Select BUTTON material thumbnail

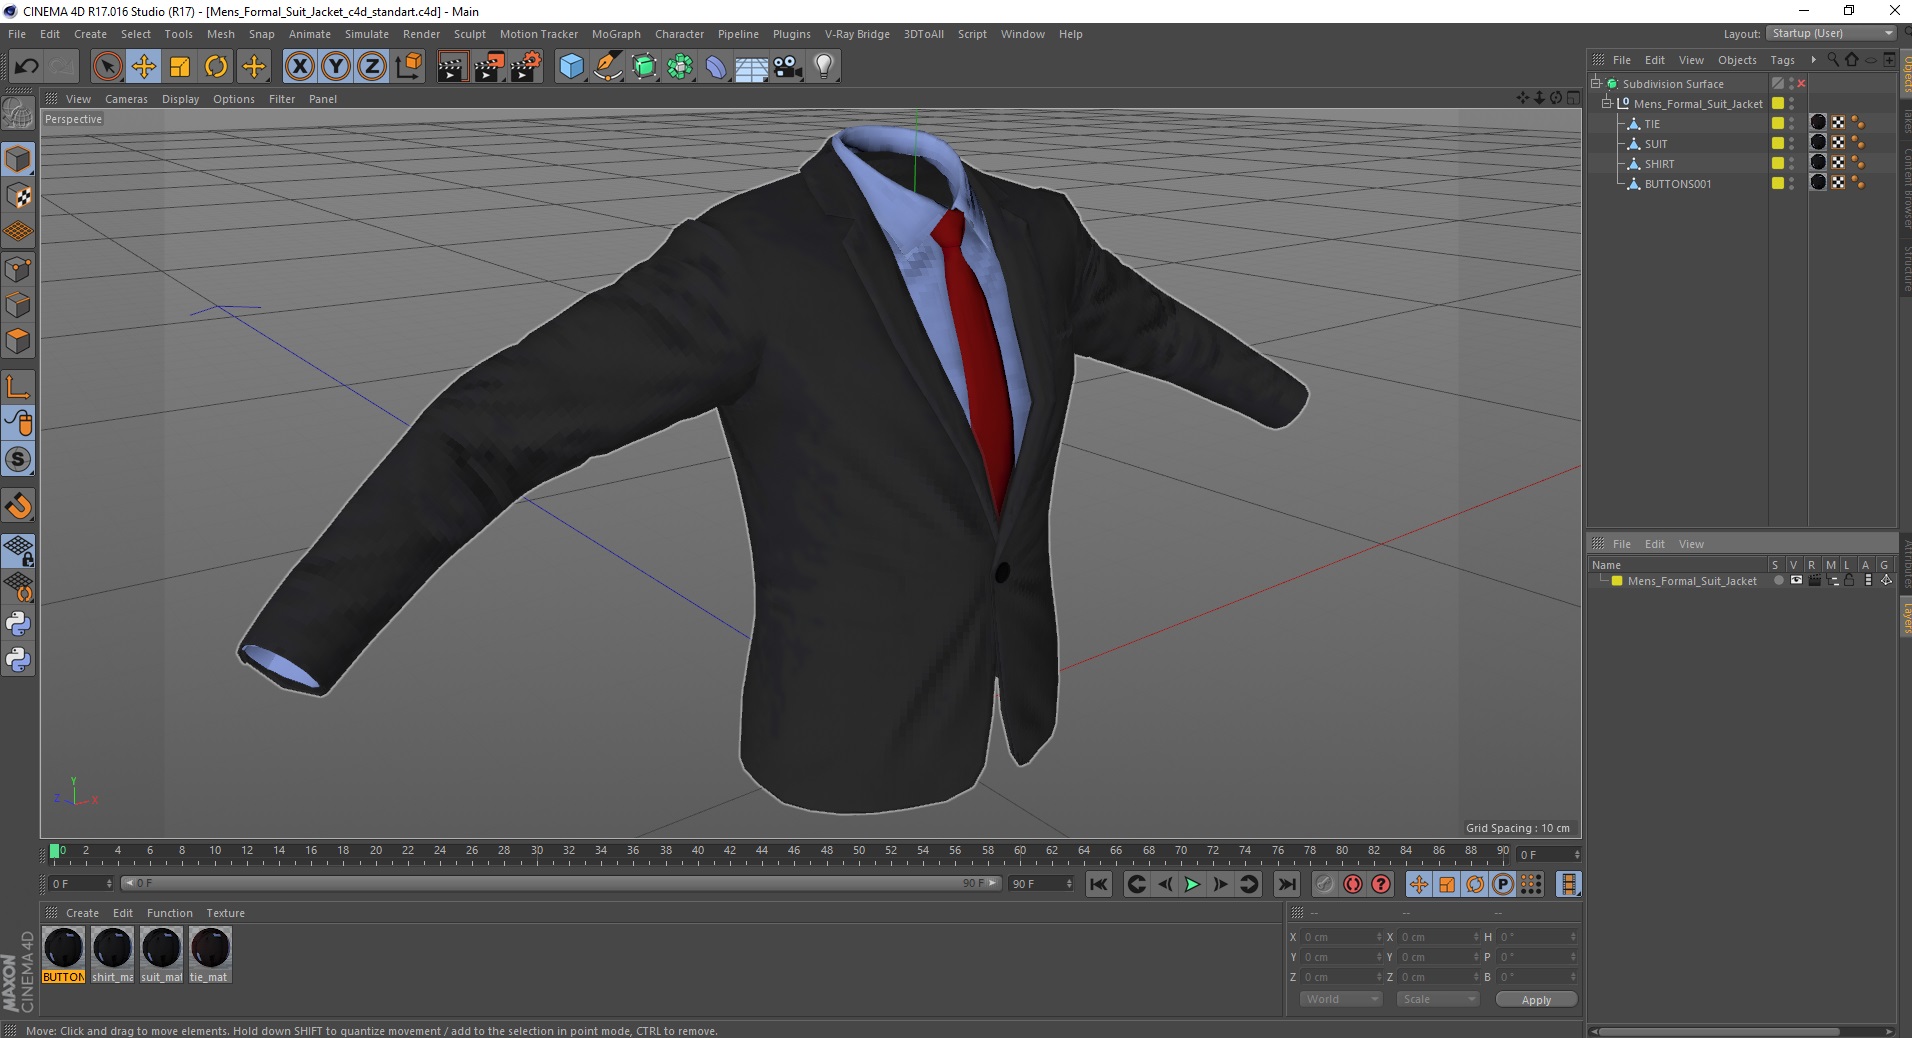(x=64, y=954)
